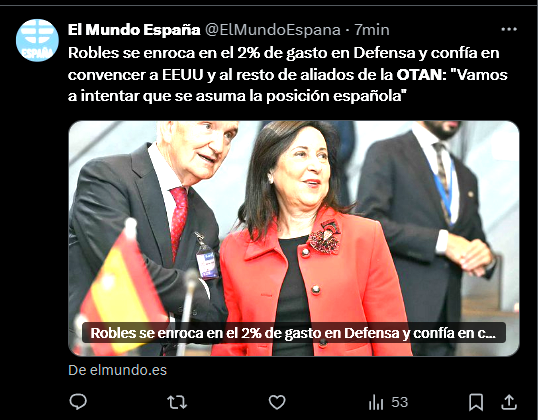Repost the tweet via the retweet arrows icon
Screen dimensions: 538x420
177,402
